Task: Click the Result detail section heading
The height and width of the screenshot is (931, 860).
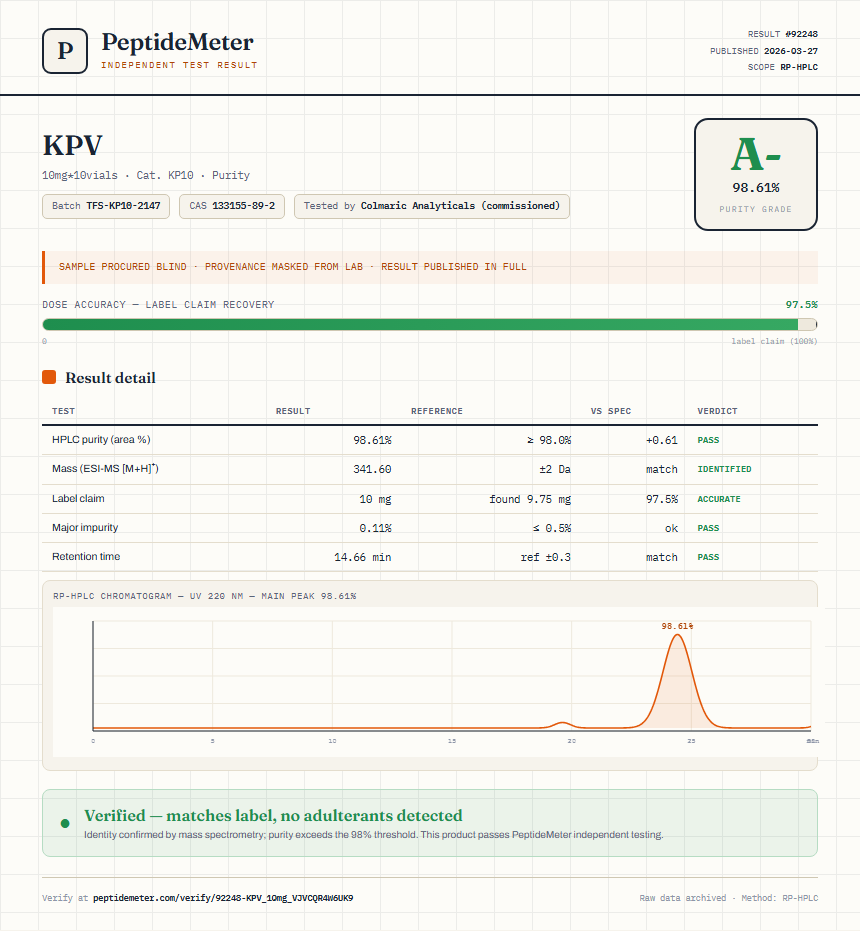Action: point(110,378)
